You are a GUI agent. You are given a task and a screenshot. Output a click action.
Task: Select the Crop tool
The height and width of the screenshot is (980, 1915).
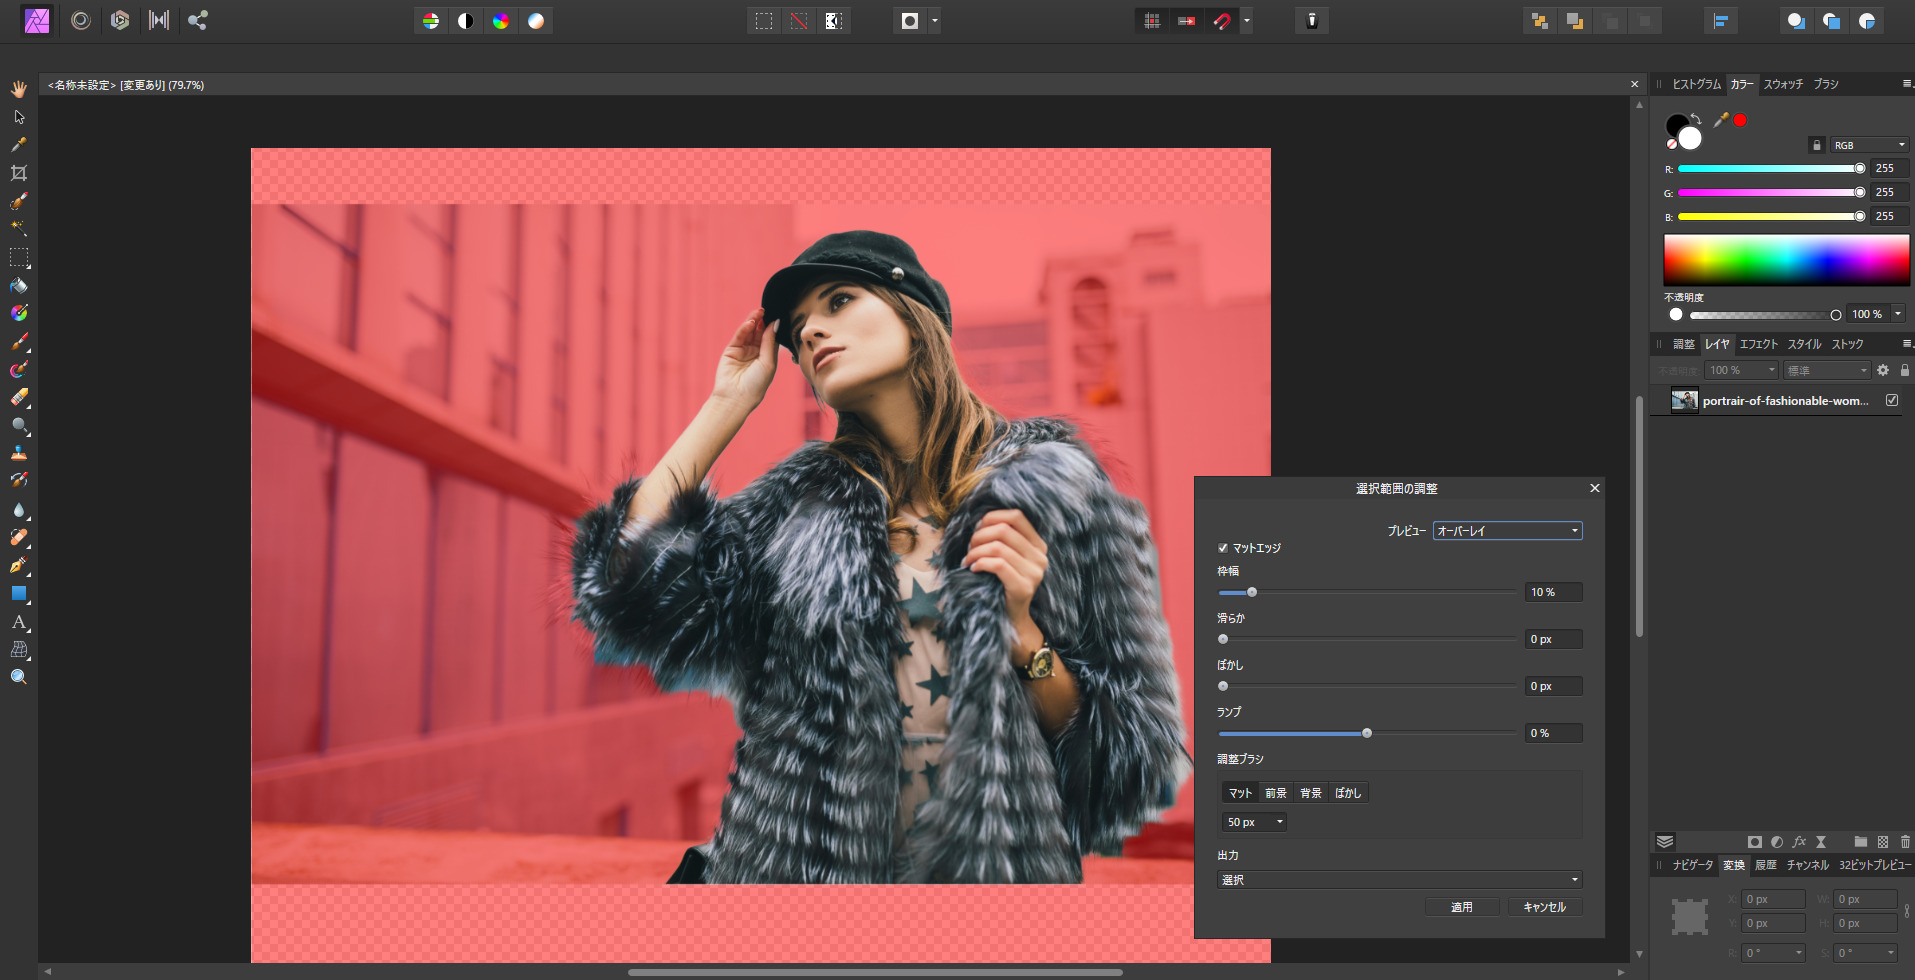point(18,172)
